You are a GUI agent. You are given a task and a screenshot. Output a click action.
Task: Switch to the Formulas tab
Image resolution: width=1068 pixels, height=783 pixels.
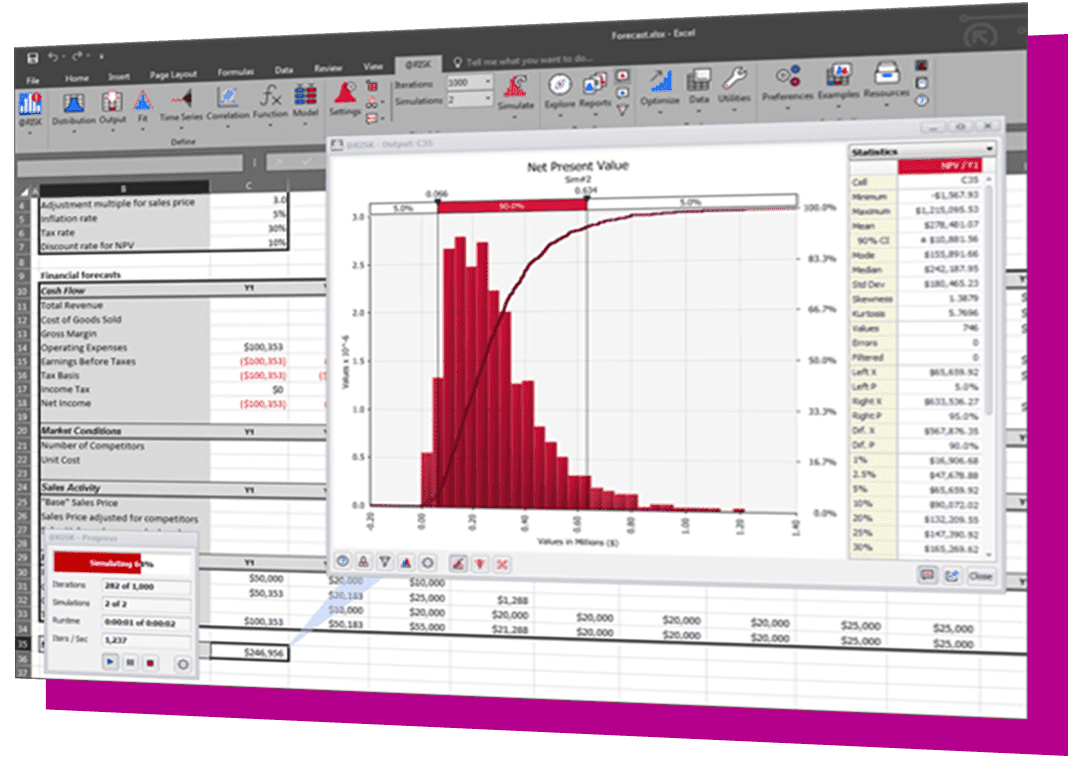[236, 72]
